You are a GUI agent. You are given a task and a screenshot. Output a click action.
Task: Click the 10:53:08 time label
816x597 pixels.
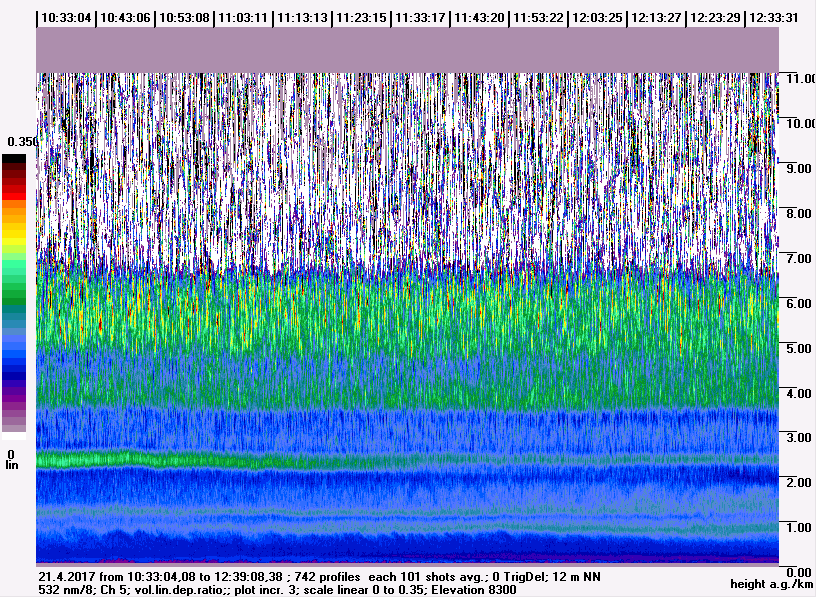pos(184,18)
